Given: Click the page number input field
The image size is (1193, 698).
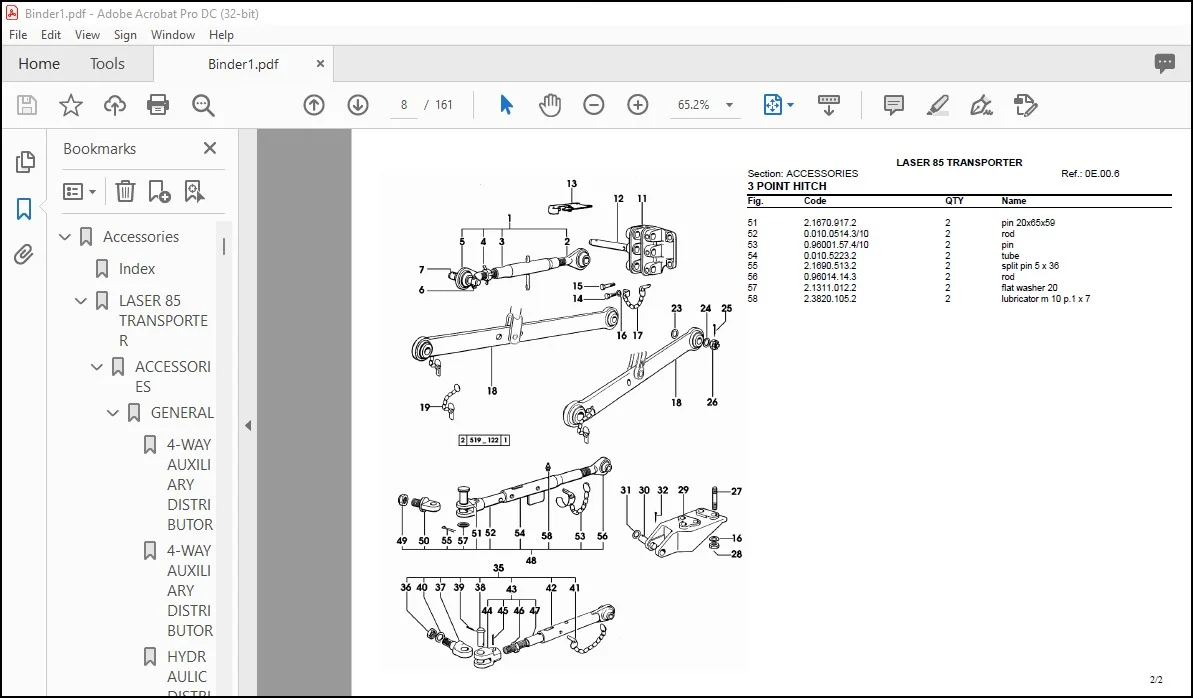Looking at the screenshot, I should [x=404, y=105].
